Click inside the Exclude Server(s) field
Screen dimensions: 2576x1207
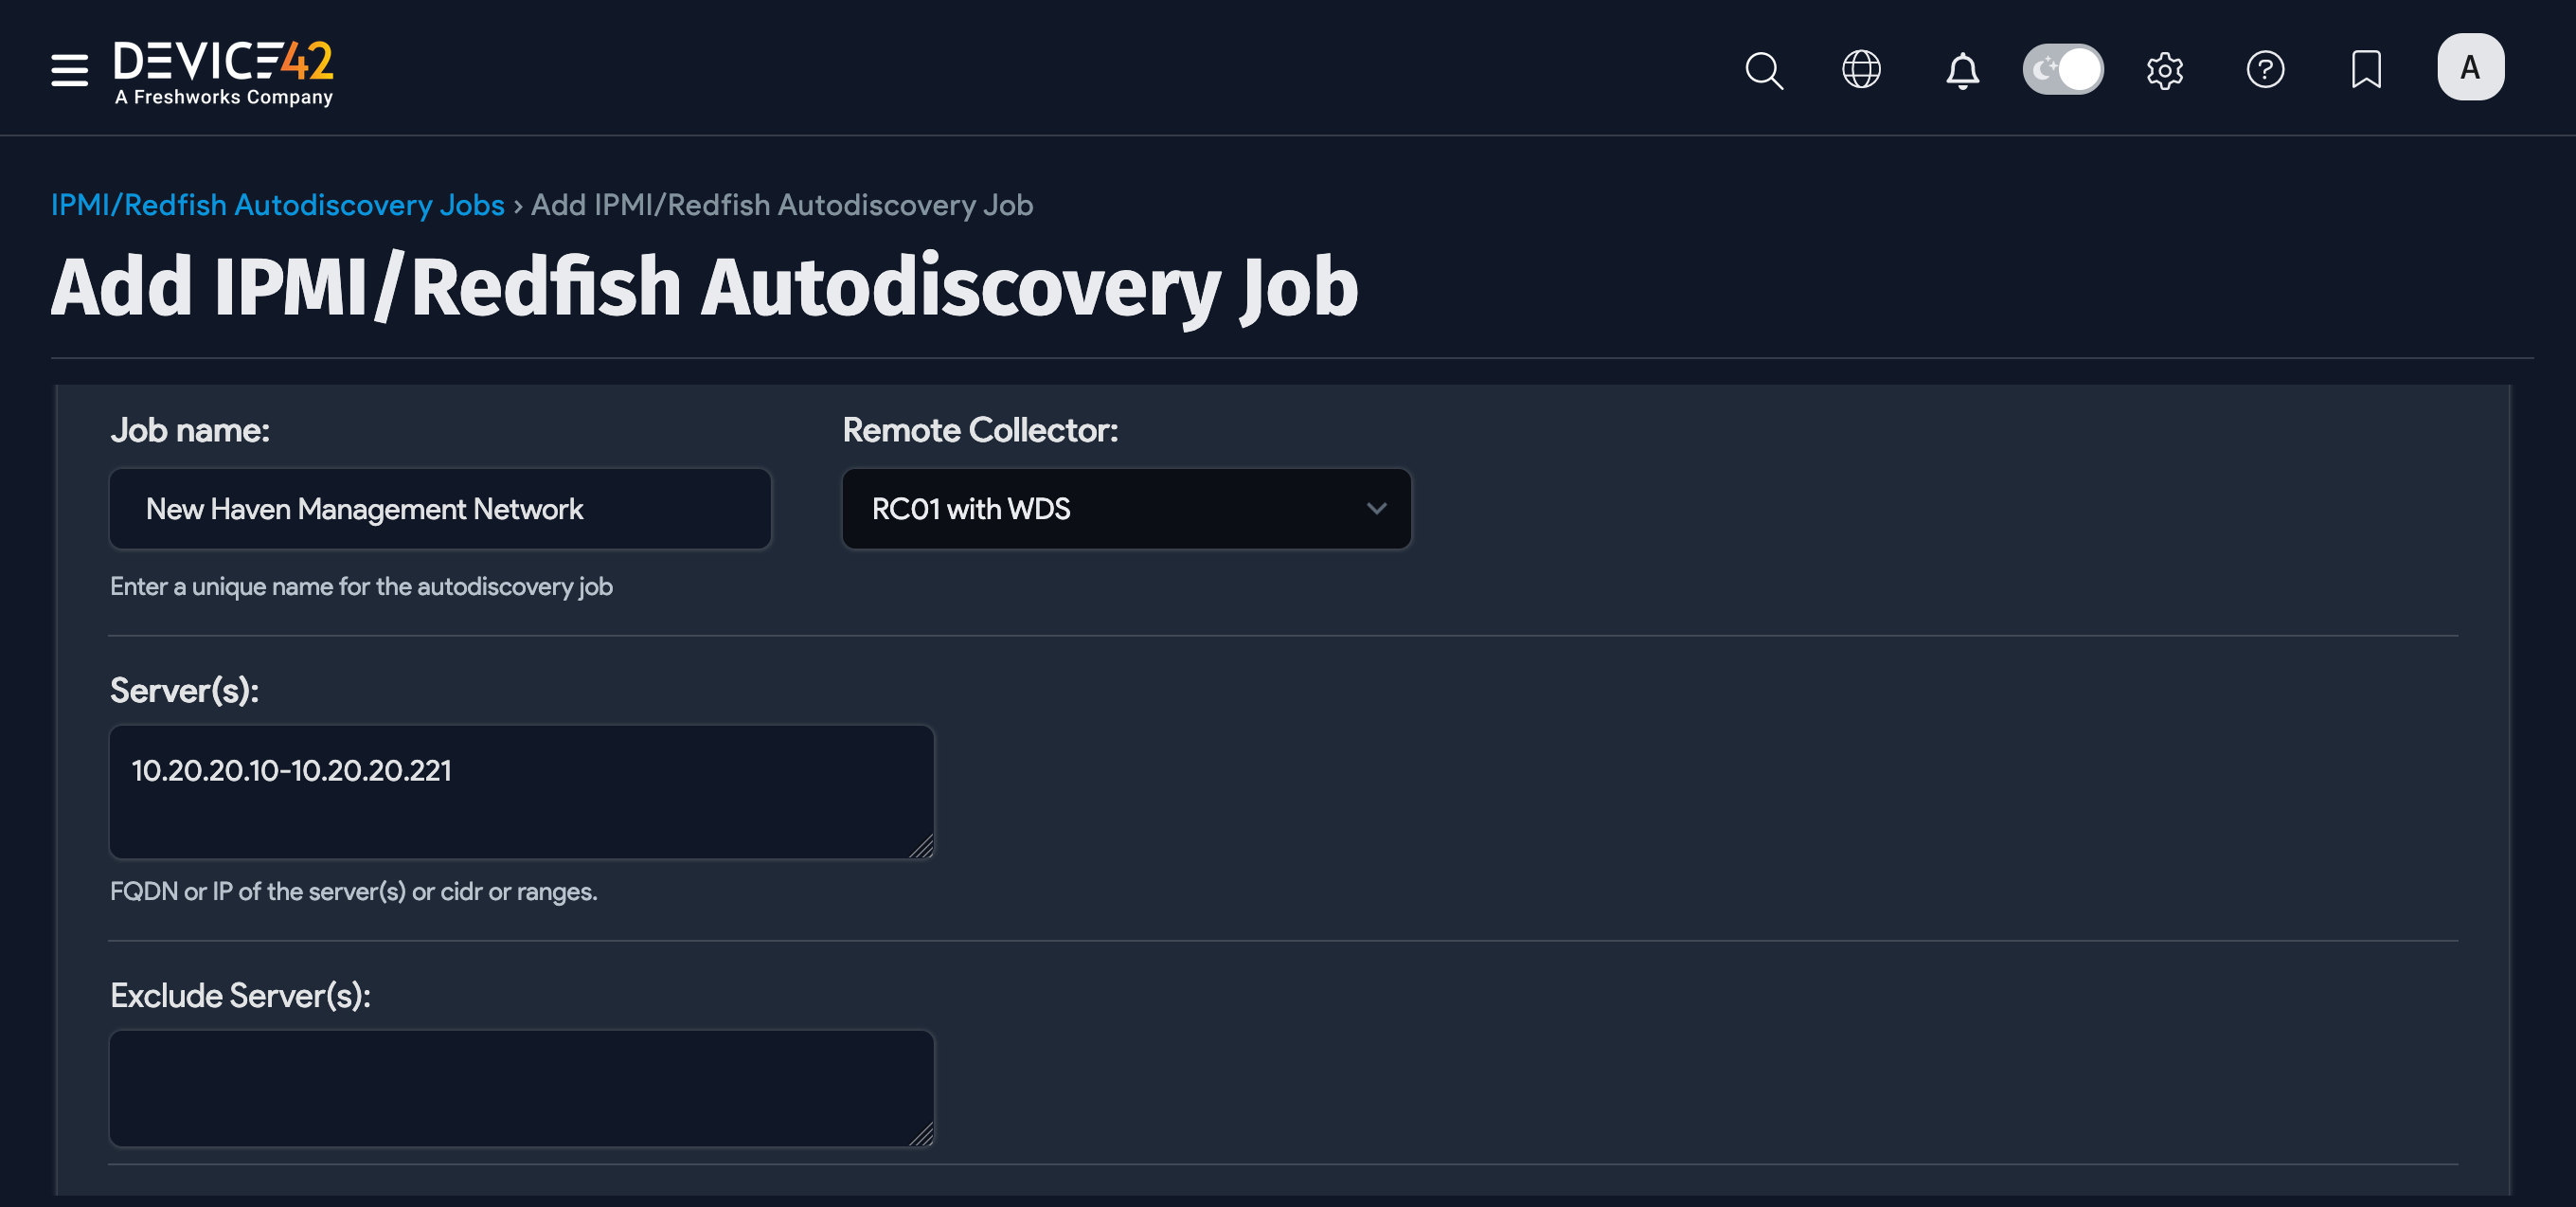coord(520,1088)
